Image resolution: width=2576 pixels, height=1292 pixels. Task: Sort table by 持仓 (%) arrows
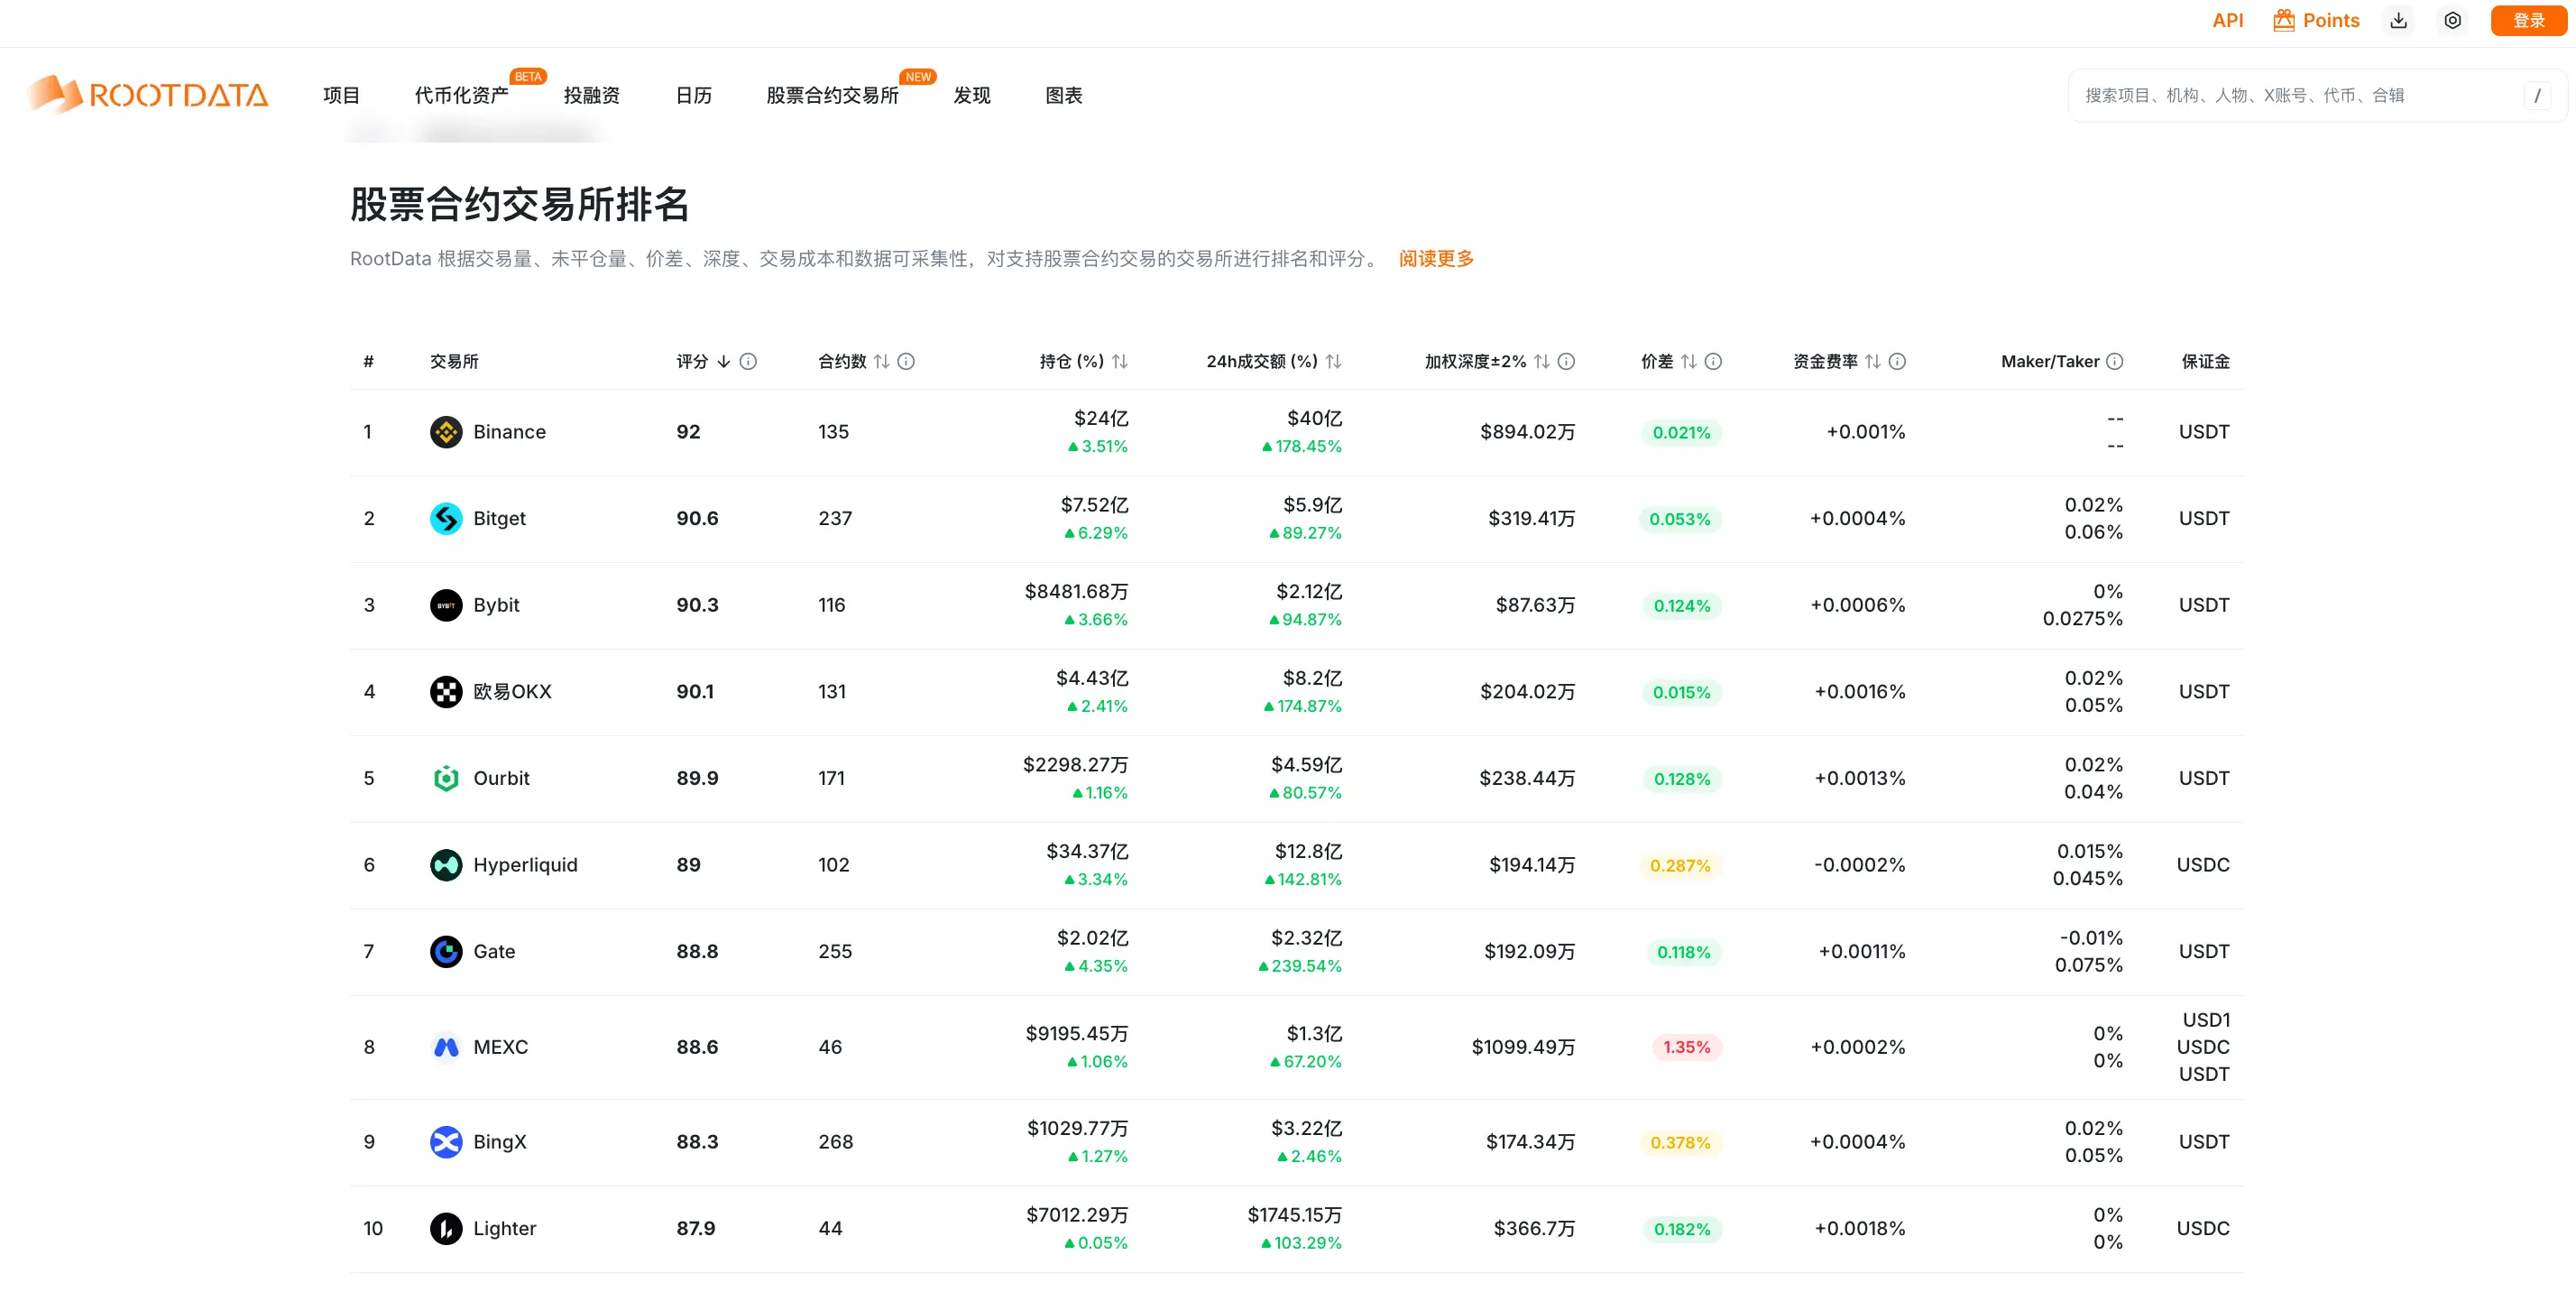pos(1120,361)
